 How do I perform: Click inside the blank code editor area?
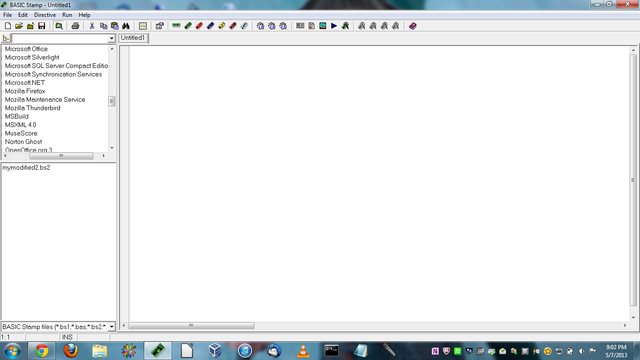tap(380, 184)
